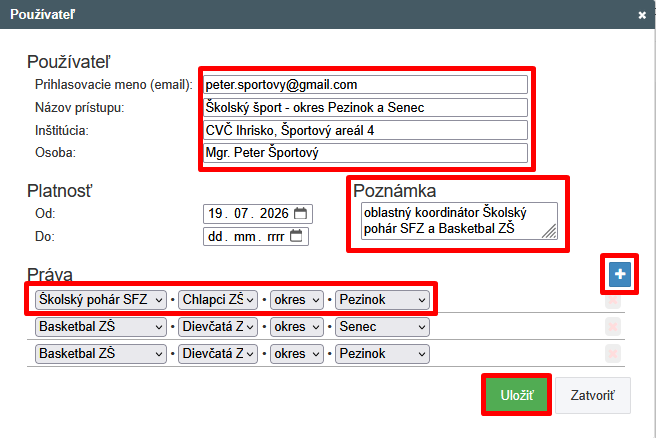Delete the Basketbal ZŠ Senec rights row

coord(612,327)
